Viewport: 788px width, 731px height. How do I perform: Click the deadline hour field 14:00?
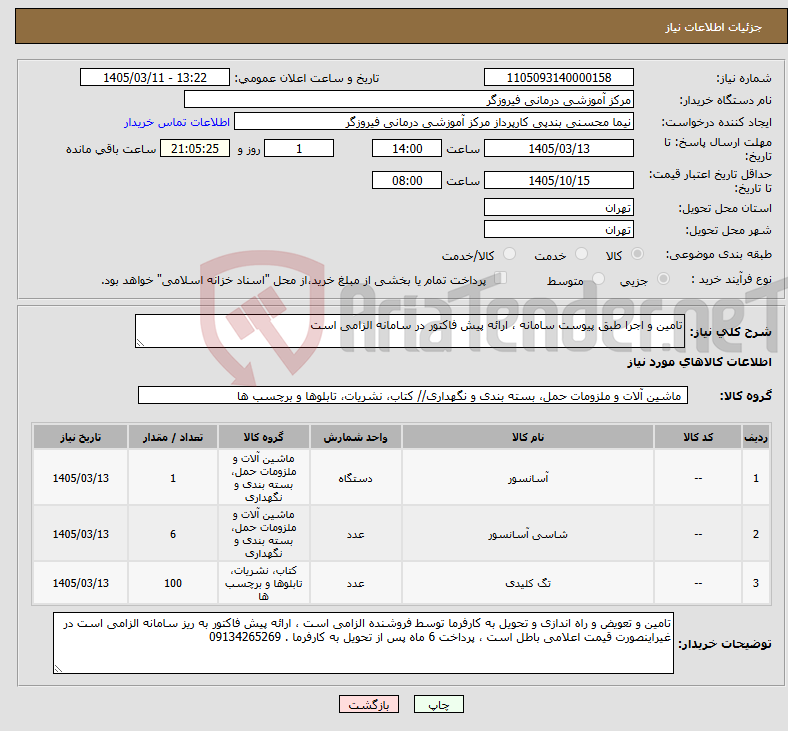pos(407,149)
